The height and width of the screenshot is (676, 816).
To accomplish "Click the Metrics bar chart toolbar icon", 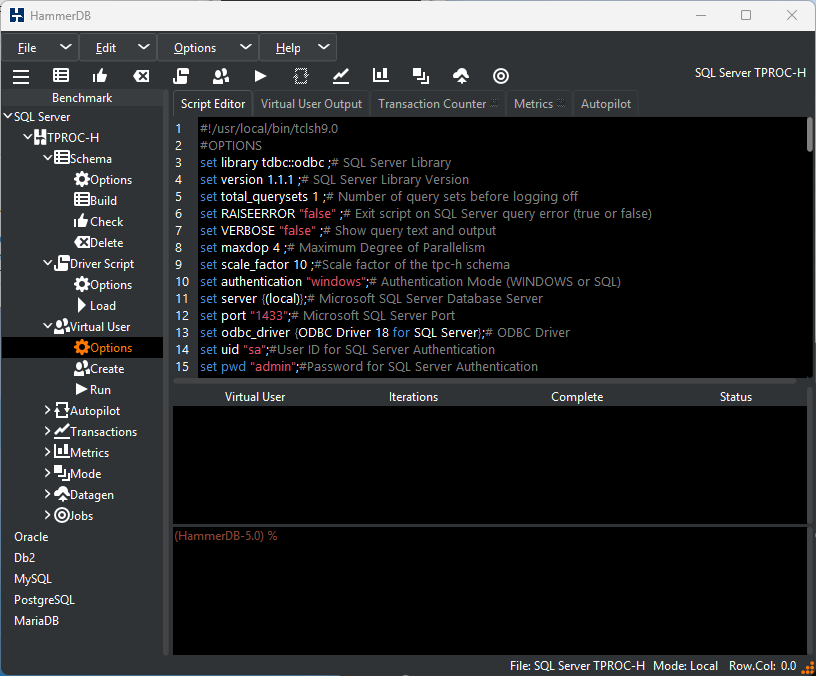I will click(x=381, y=75).
